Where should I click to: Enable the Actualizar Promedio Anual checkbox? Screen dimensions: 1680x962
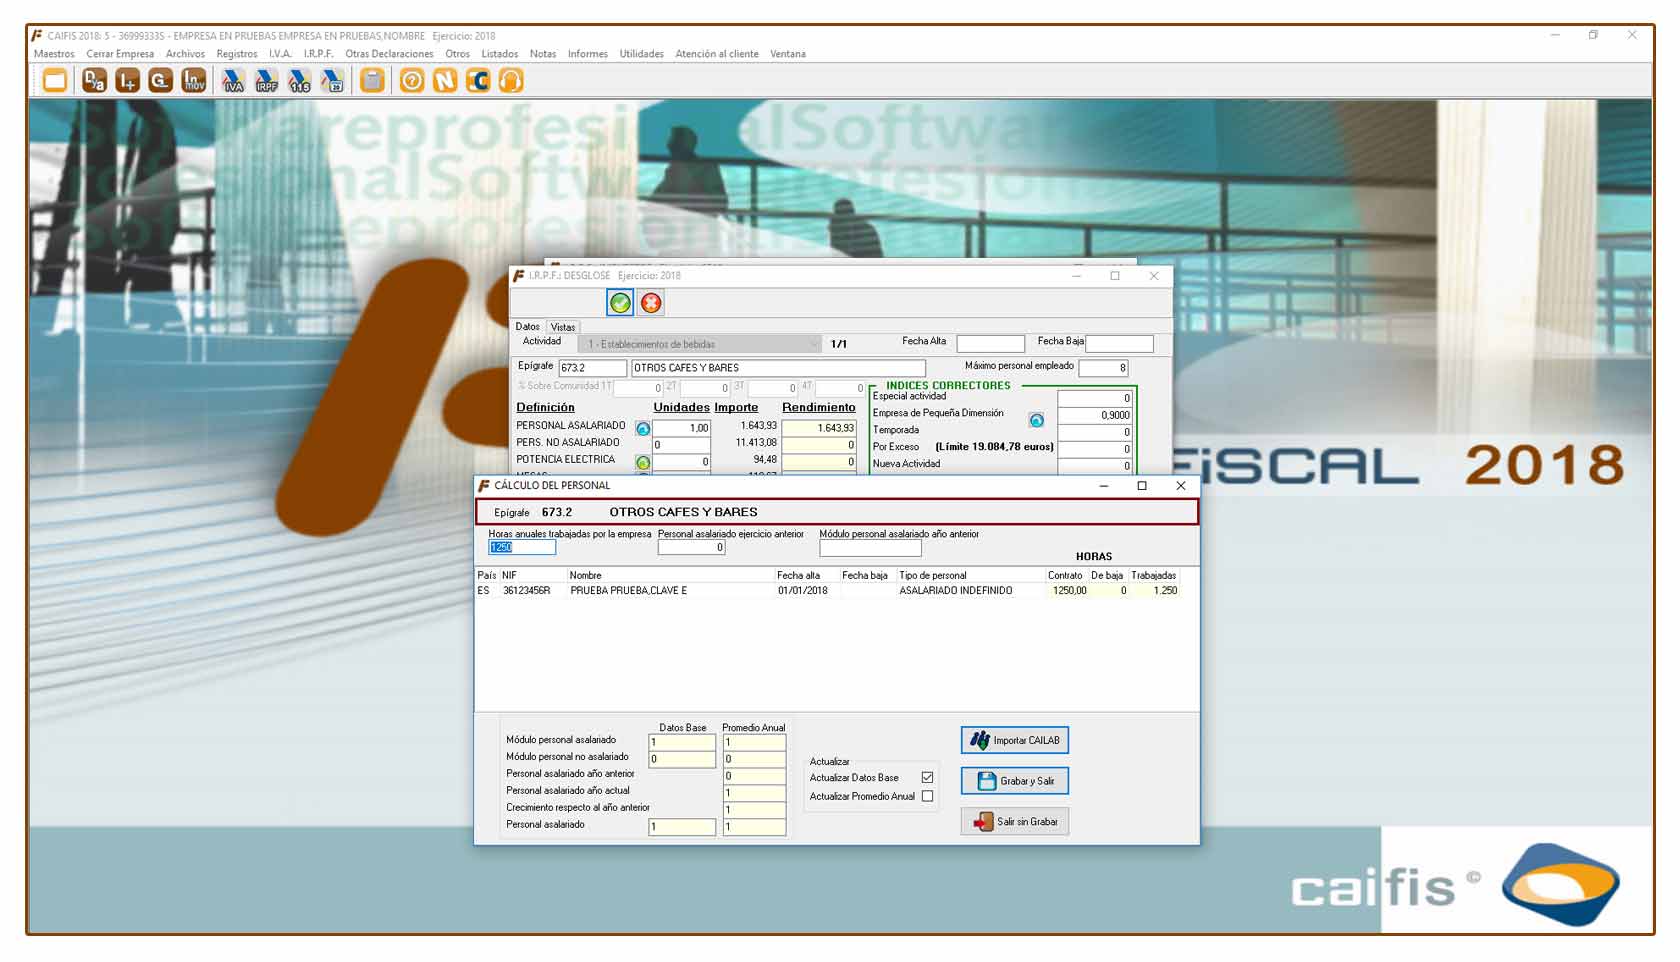[x=927, y=797]
